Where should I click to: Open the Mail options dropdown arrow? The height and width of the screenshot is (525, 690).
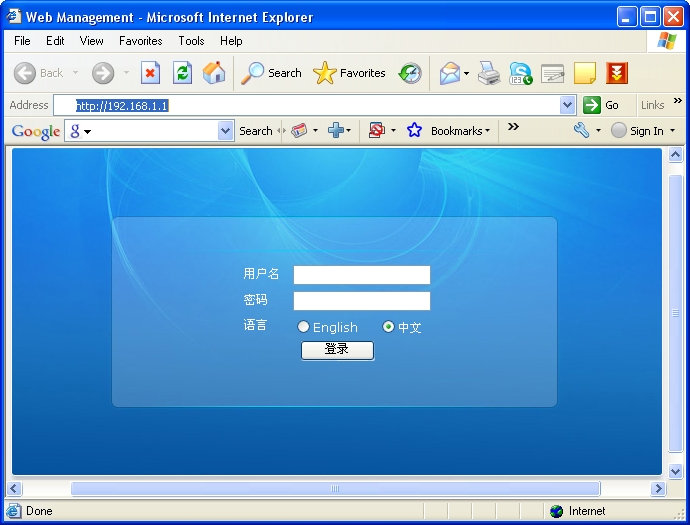coord(466,73)
